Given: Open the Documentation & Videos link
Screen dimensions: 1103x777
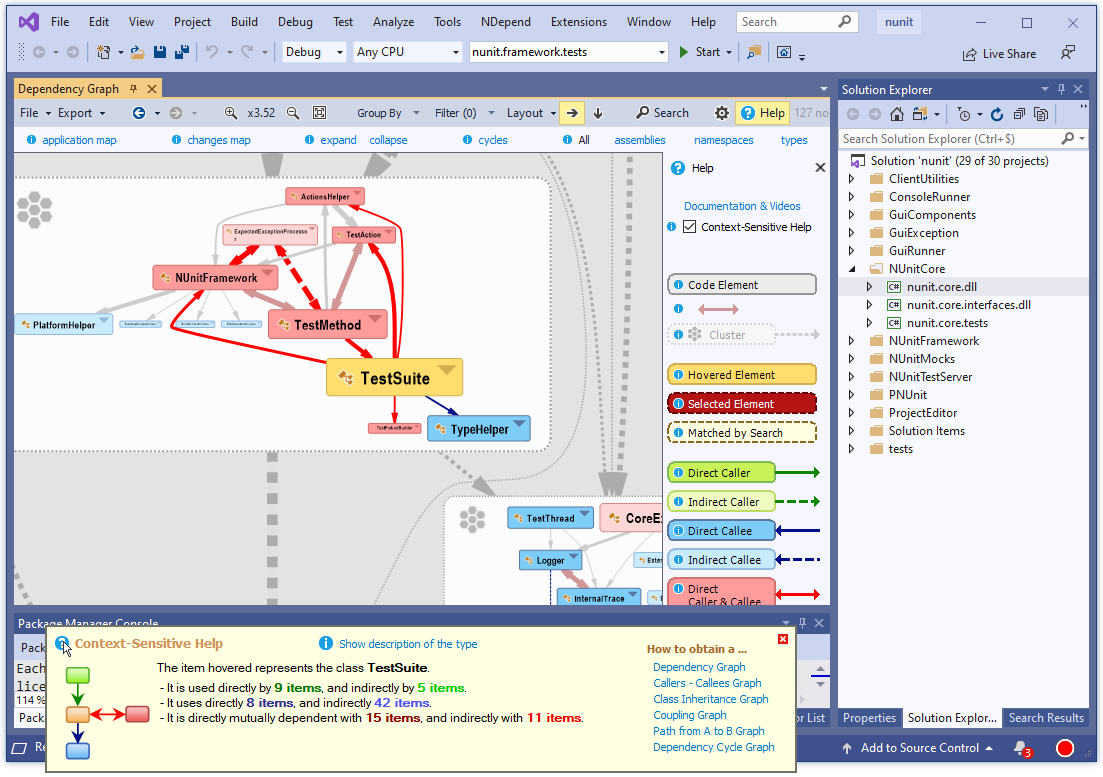Looking at the screenshot, I should tap(742, 206).
